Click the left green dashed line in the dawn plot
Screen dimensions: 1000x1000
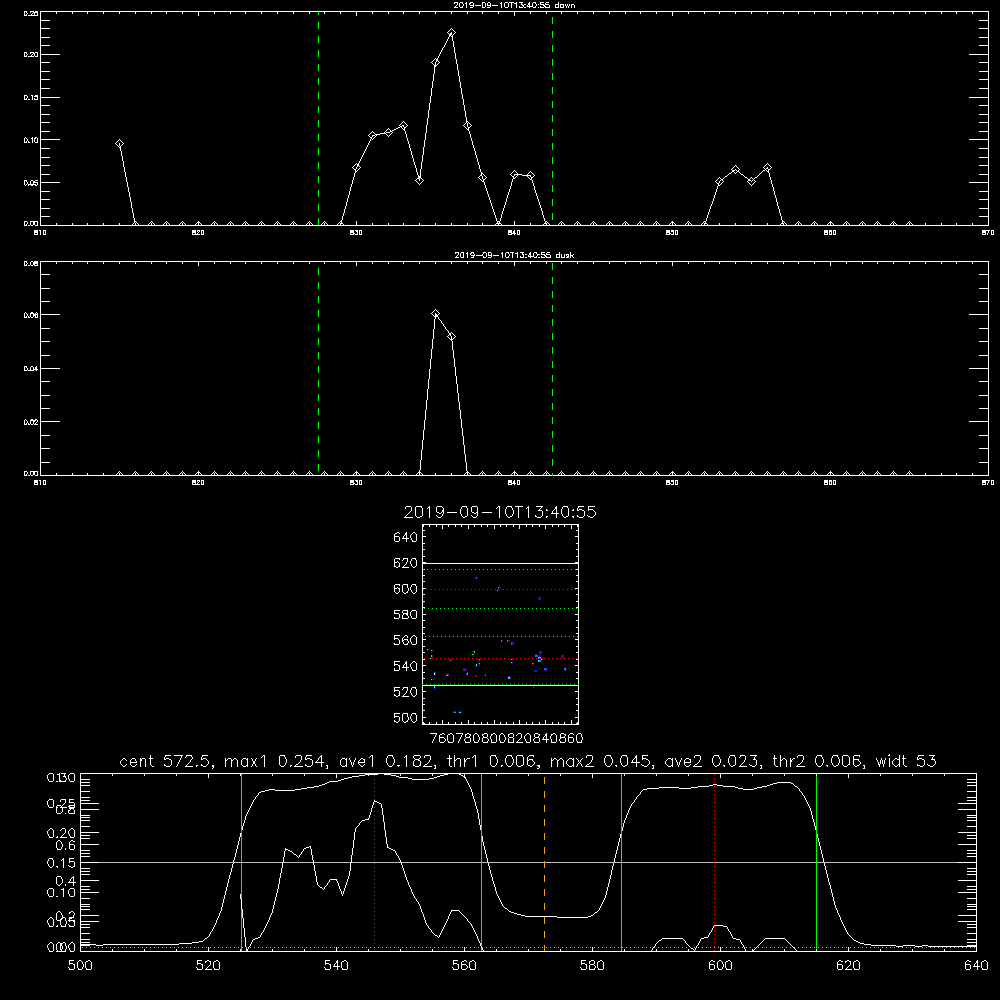tap(318, 118)
